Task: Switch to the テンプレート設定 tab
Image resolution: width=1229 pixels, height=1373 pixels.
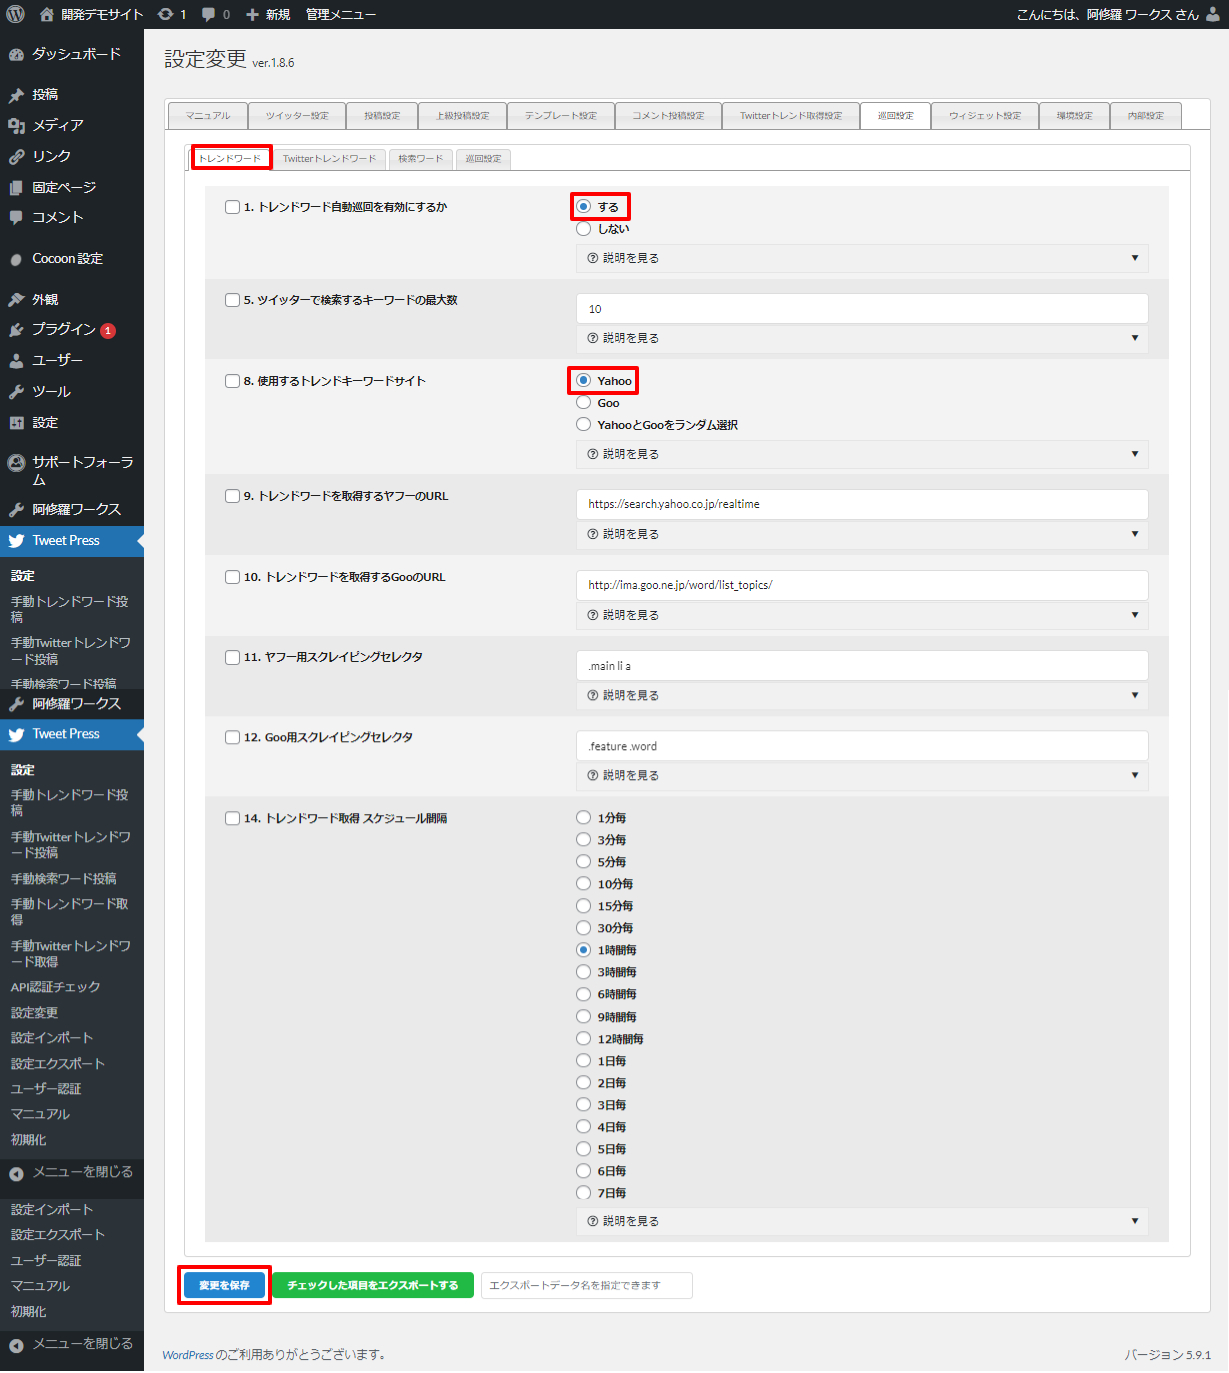Action: coord(561,116)
